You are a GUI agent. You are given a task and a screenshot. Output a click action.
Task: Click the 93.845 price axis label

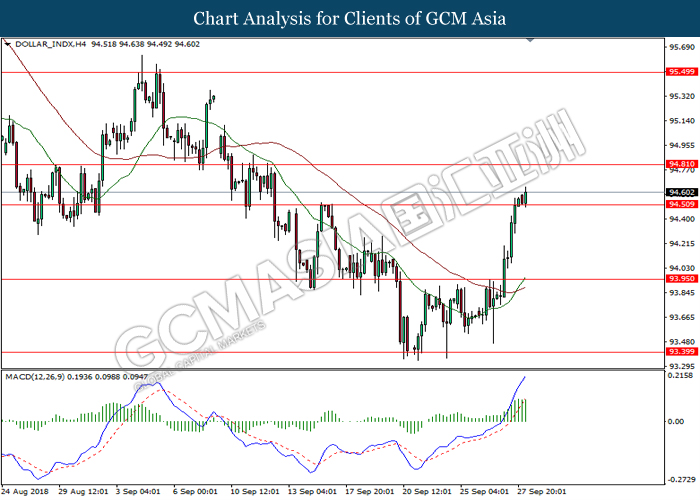pos(683,293)
